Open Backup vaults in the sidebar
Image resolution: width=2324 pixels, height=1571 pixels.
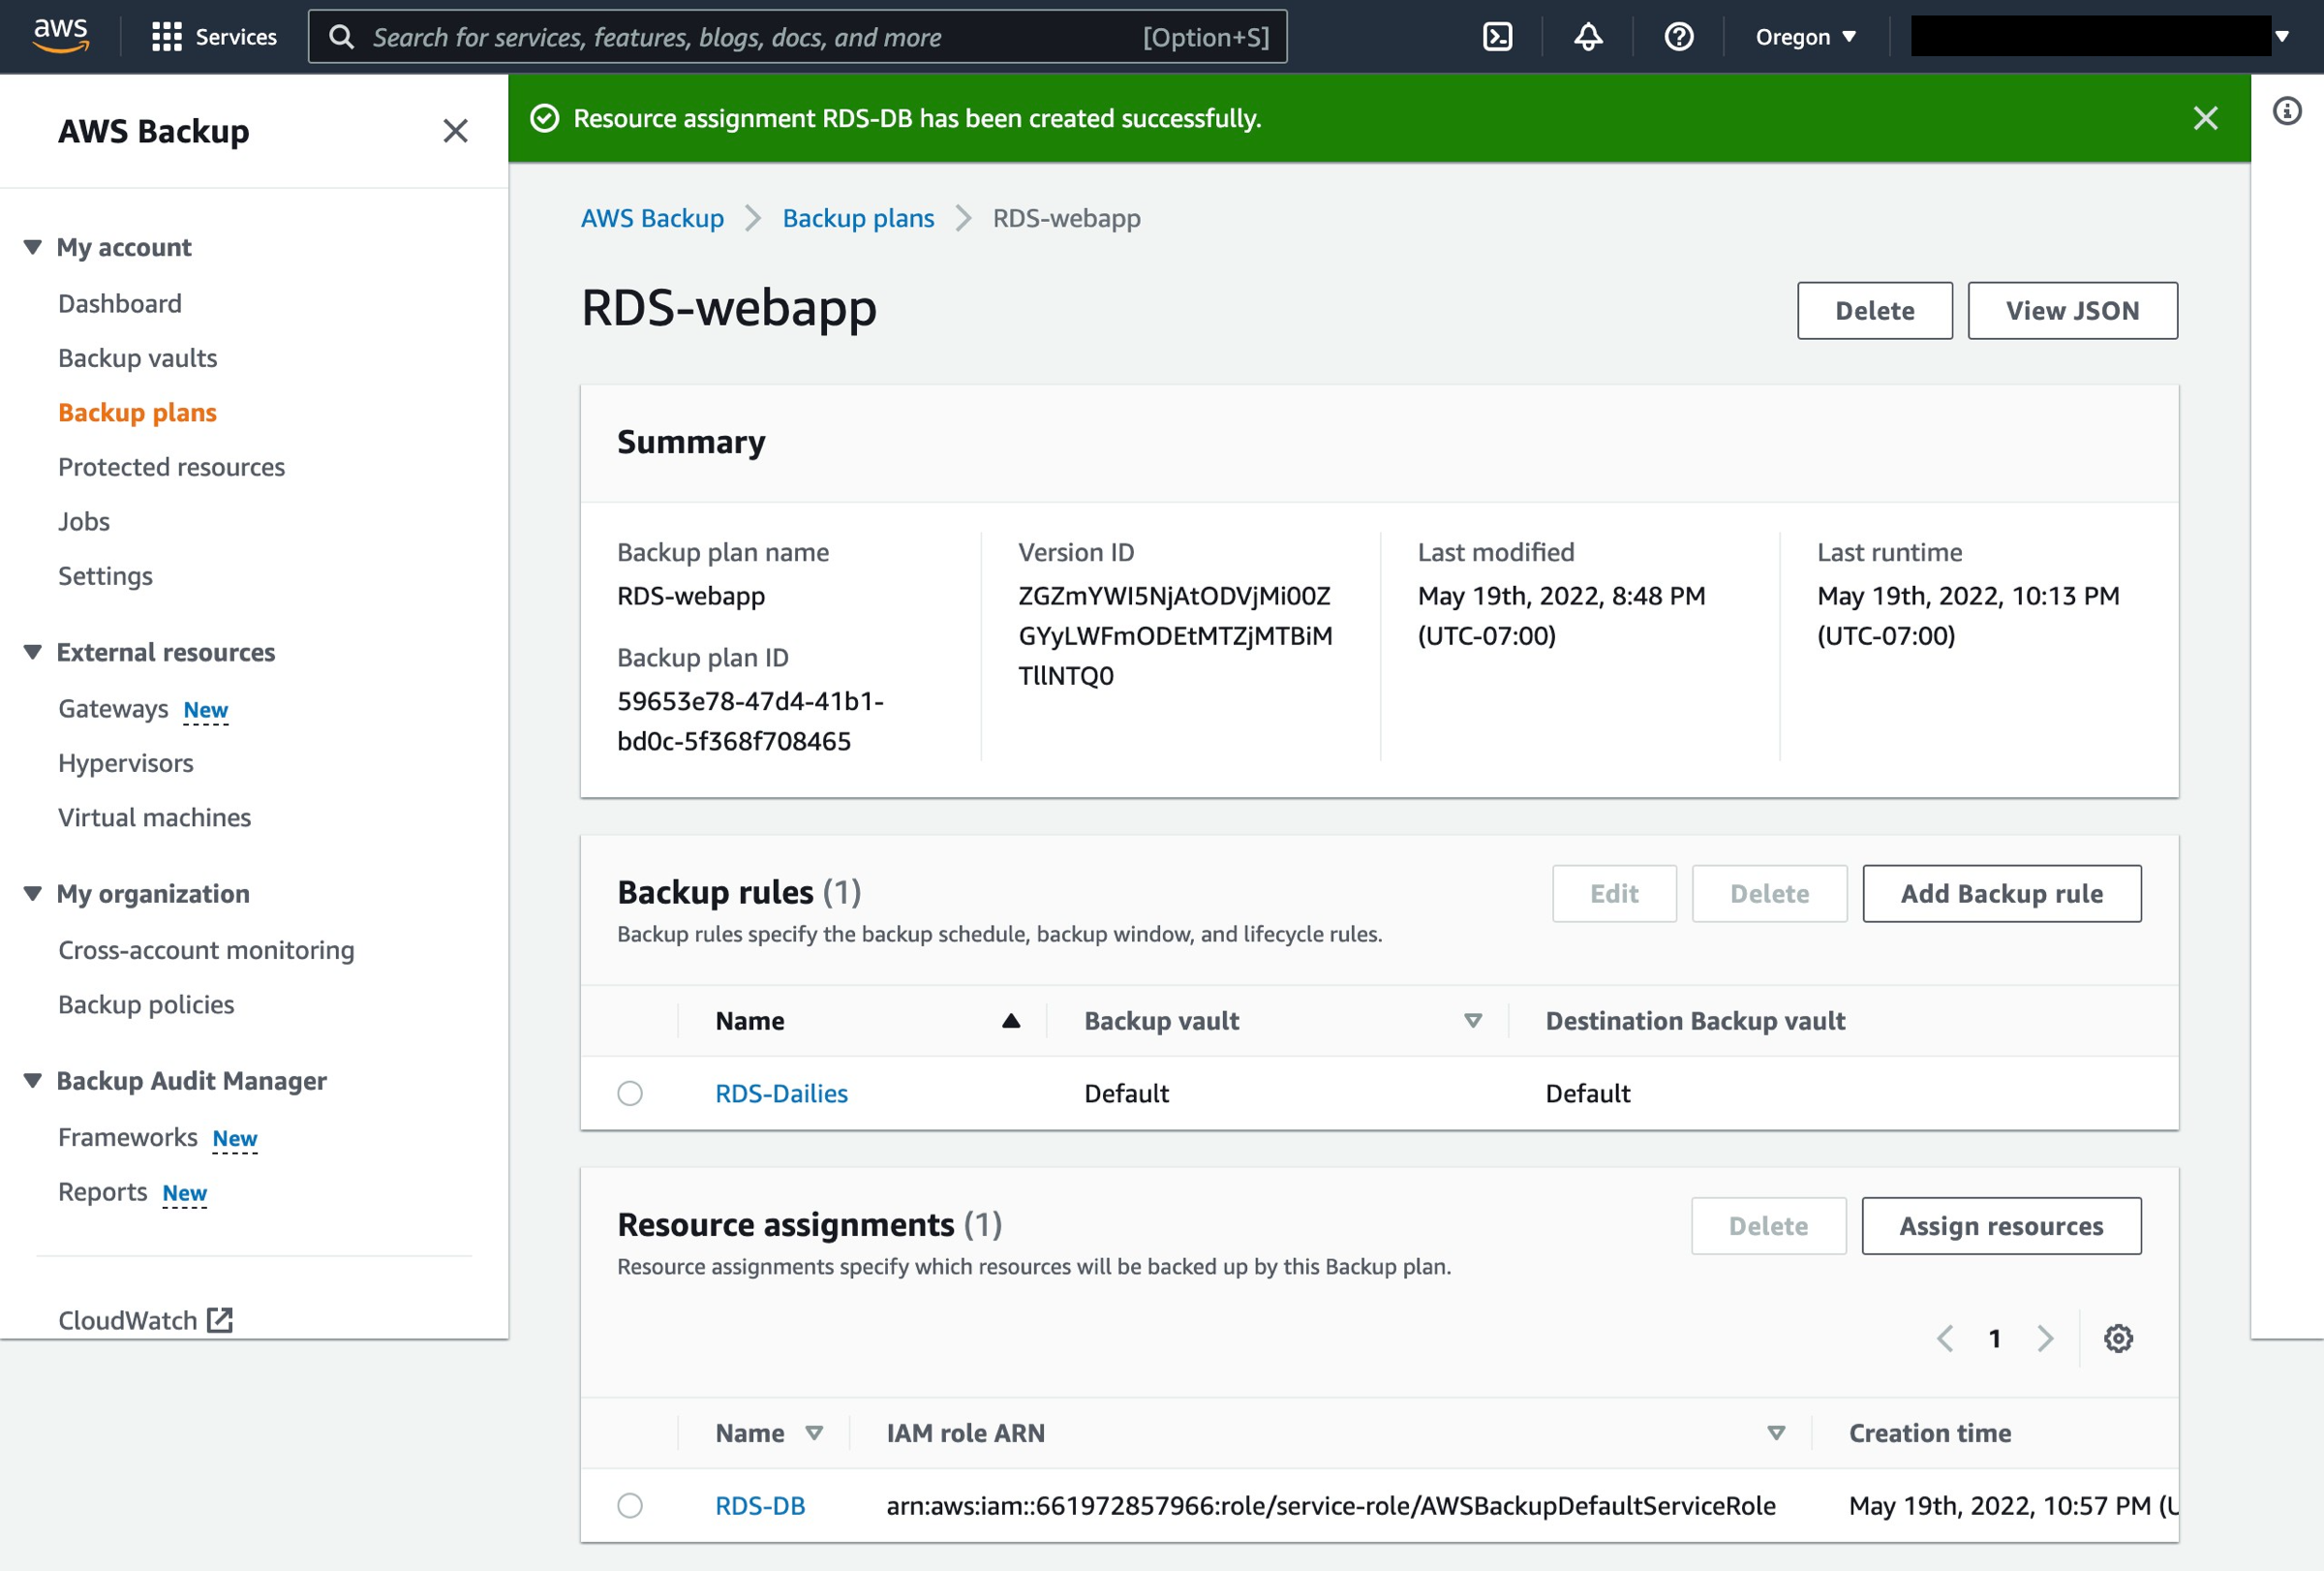[138, 358]
